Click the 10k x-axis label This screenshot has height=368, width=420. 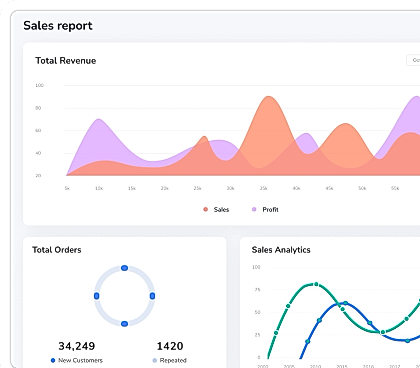click(99, 188)
